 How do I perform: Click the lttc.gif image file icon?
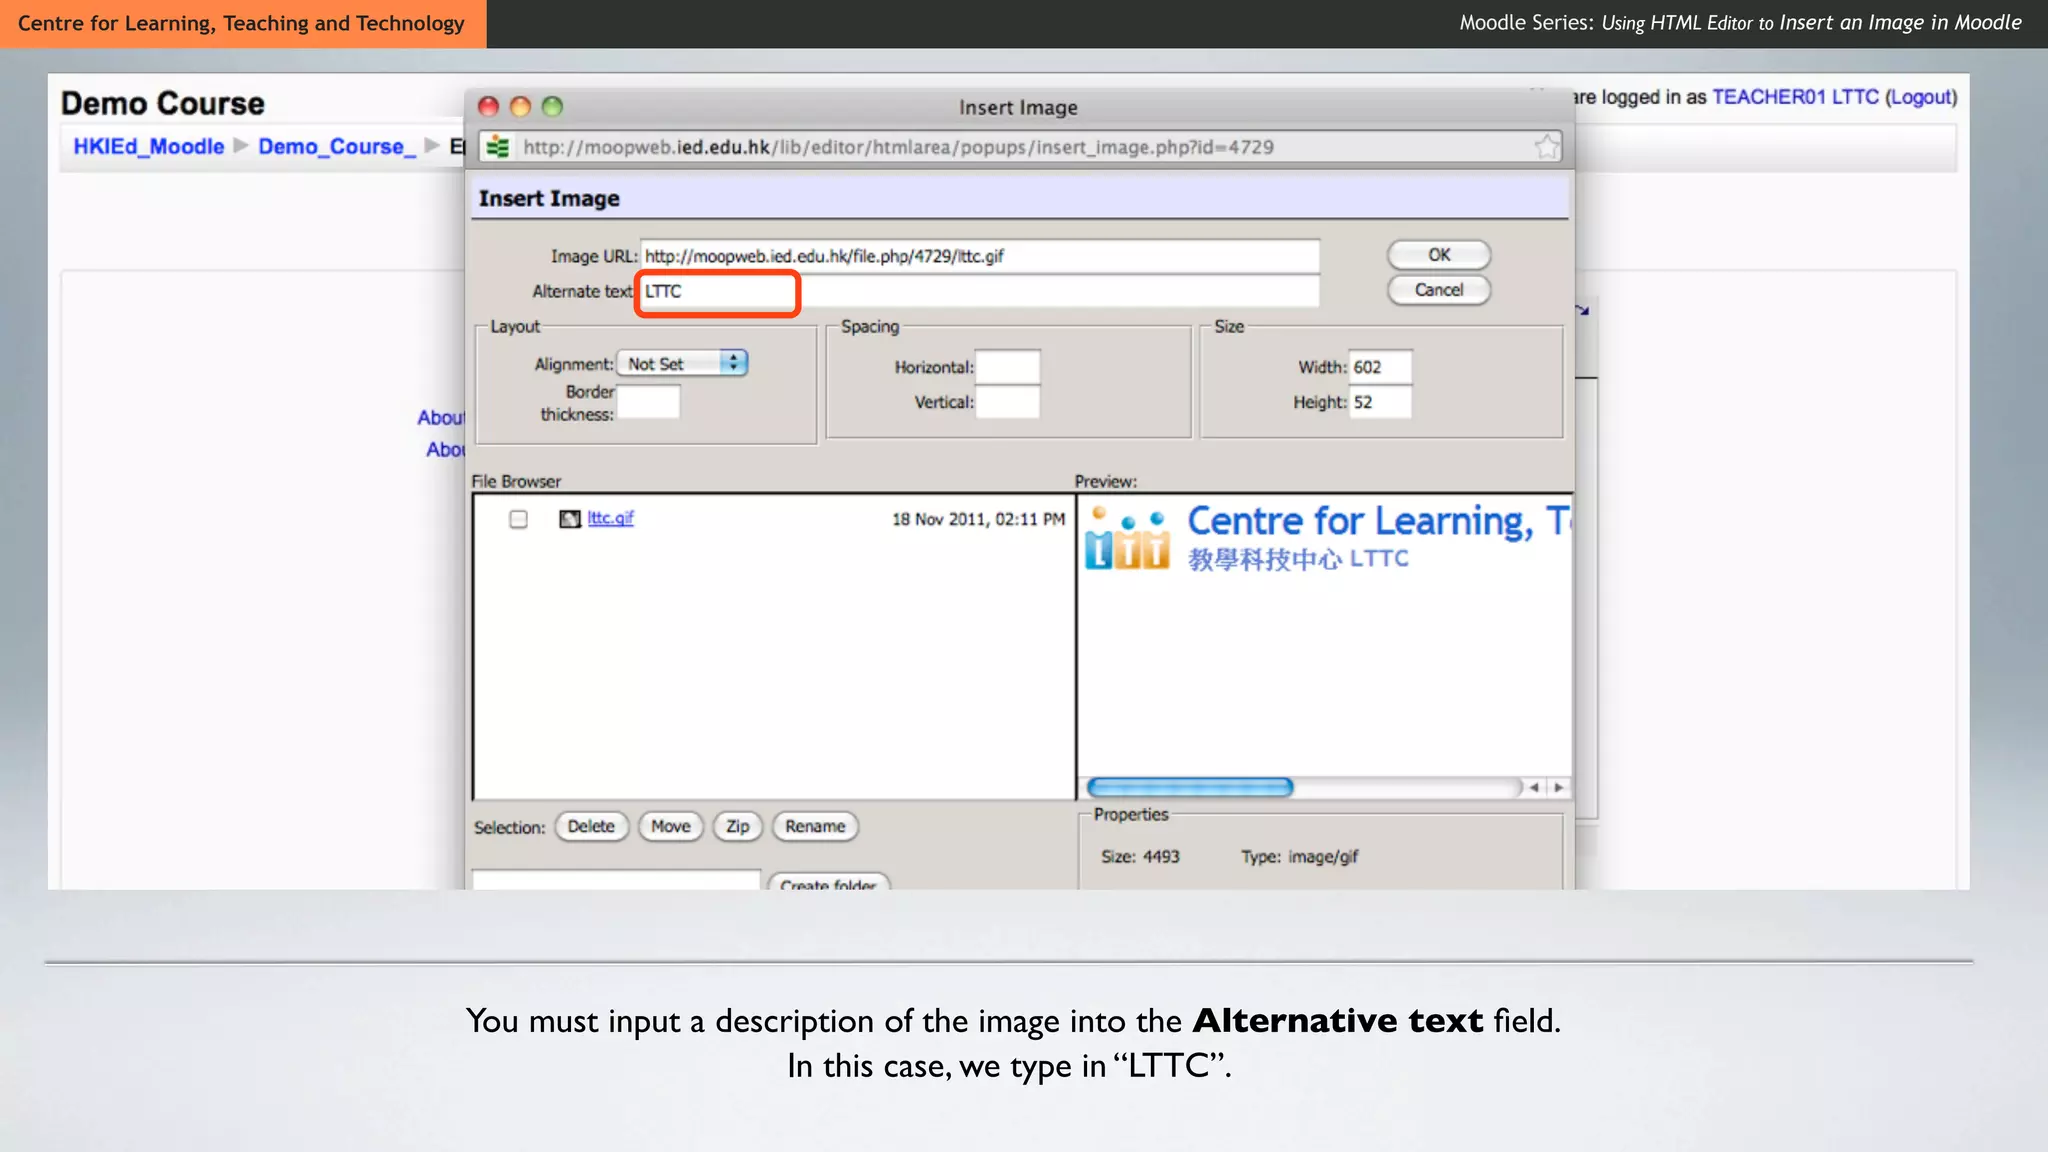(x=570, y=519)
